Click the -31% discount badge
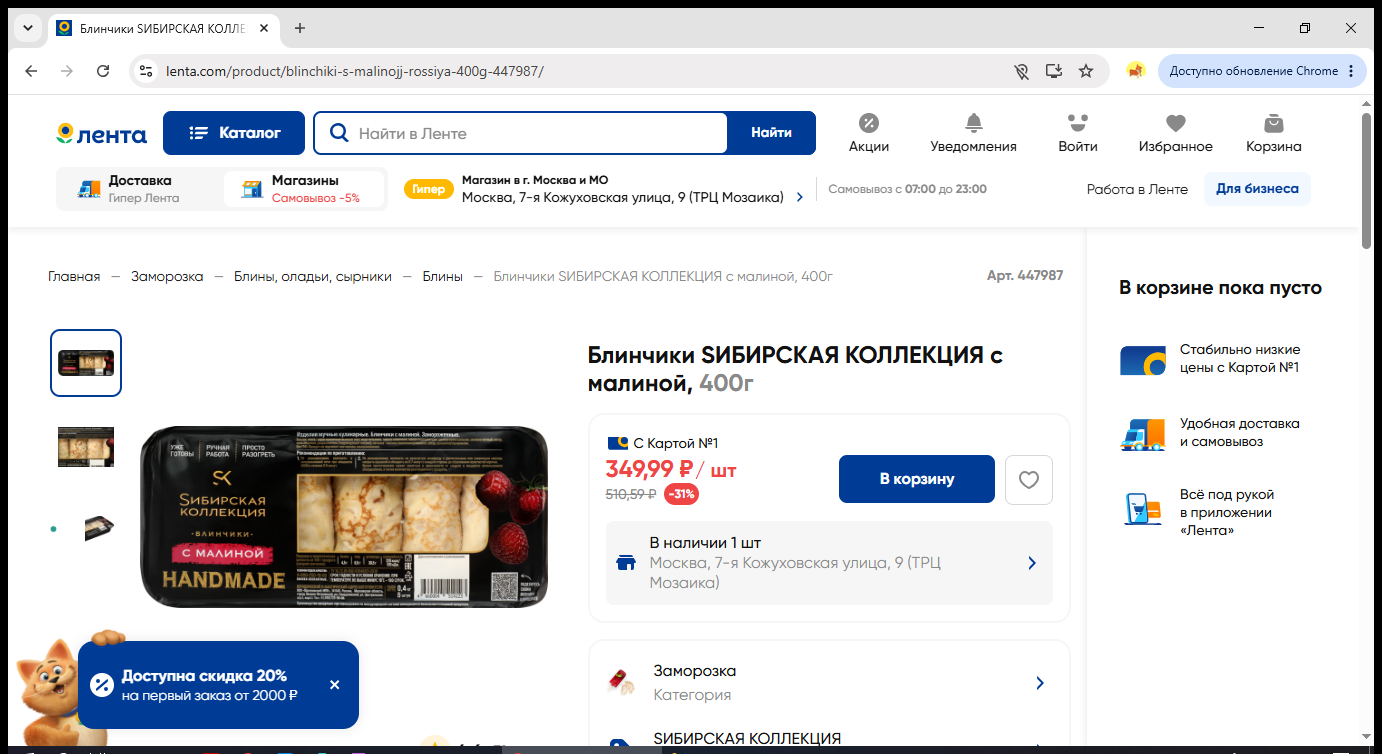The image size is (1382, 754). (682, 494)
